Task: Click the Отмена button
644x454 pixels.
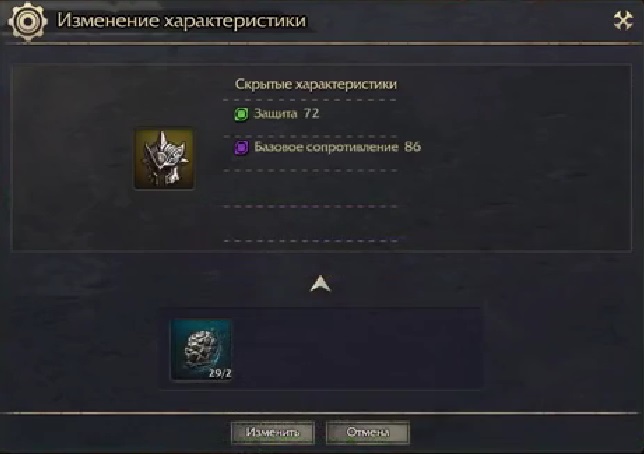Action: pos(368,432)
